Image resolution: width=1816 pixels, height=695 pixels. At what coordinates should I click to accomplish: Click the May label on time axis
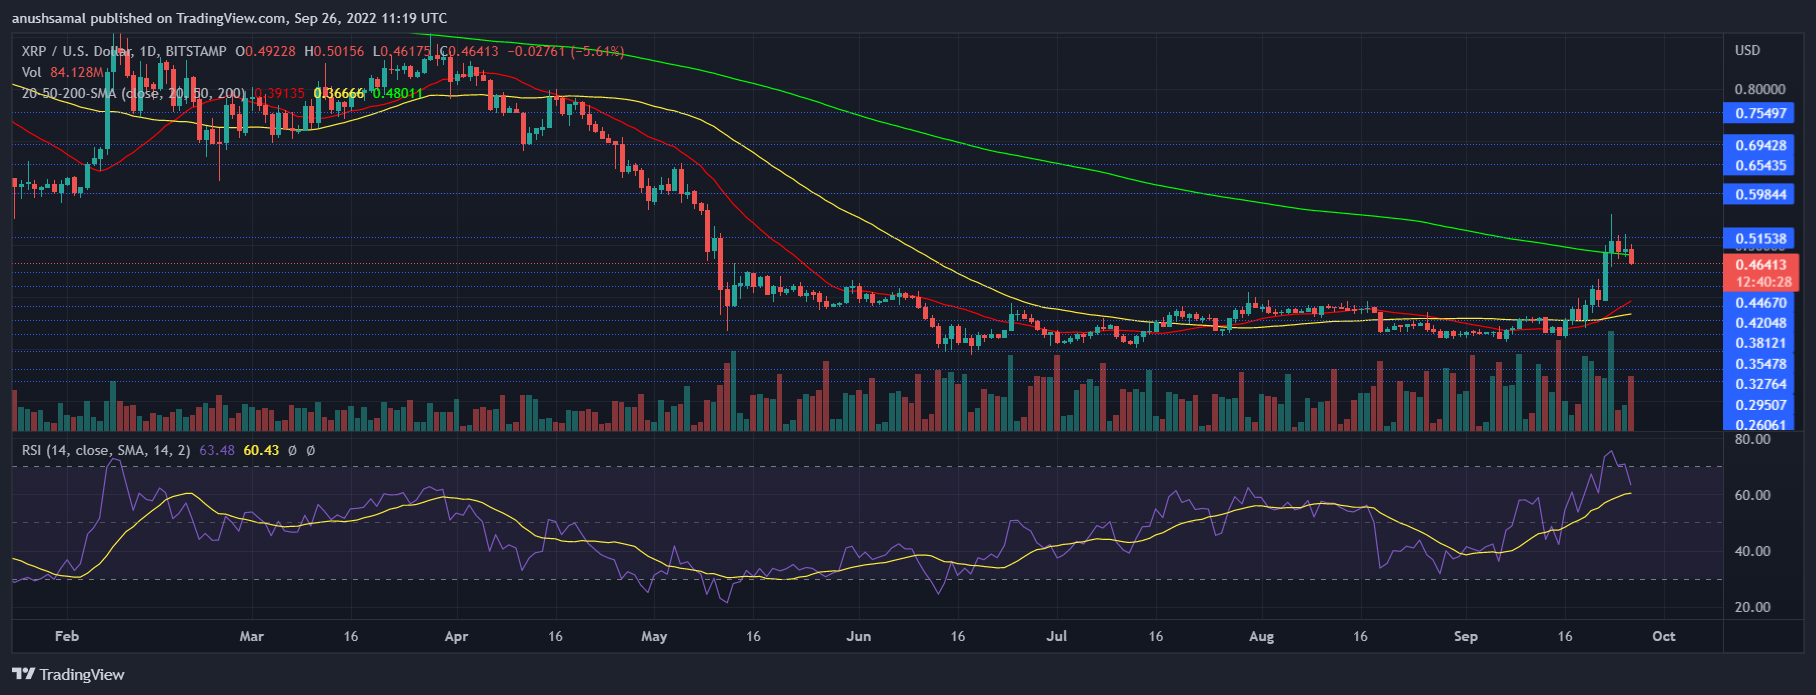pos(654,636)
